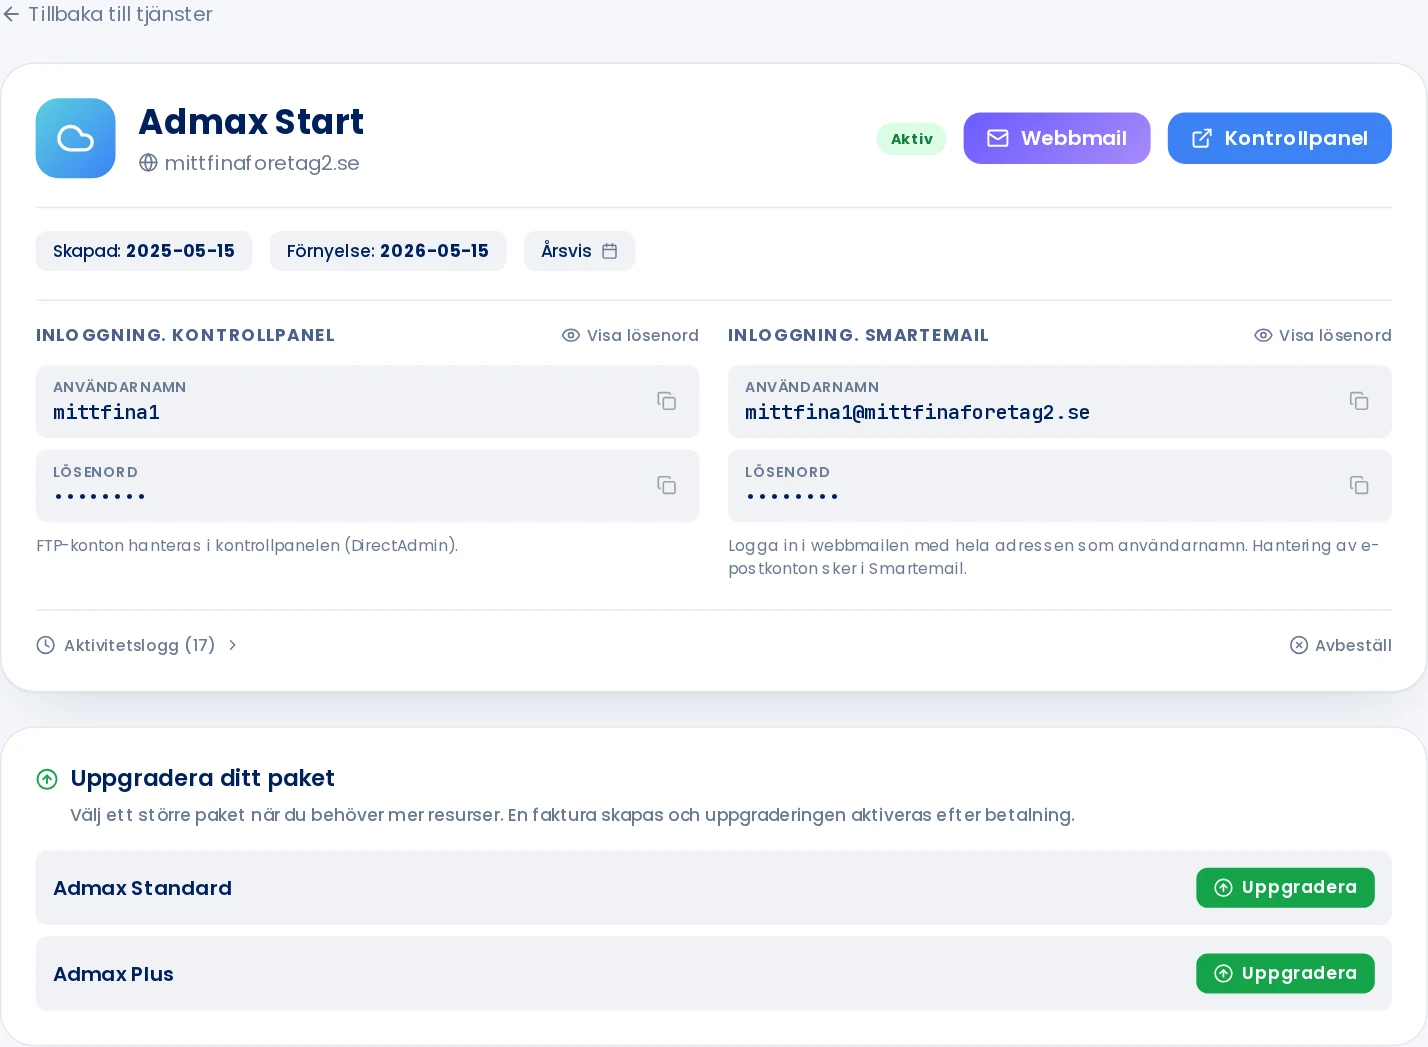The height and width of the screenshot is (1047, 1428).
Task: Click the Aktiv status badge
Action: (x=912, y=139)
